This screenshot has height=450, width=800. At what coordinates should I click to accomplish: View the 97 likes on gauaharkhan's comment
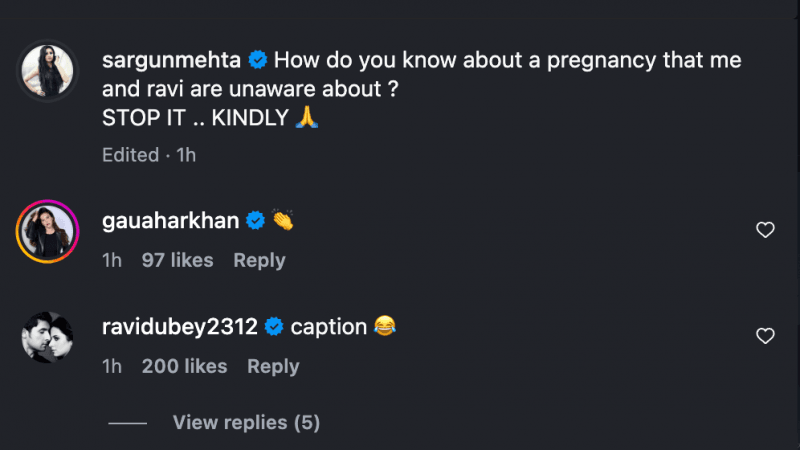tap(177, 260)
